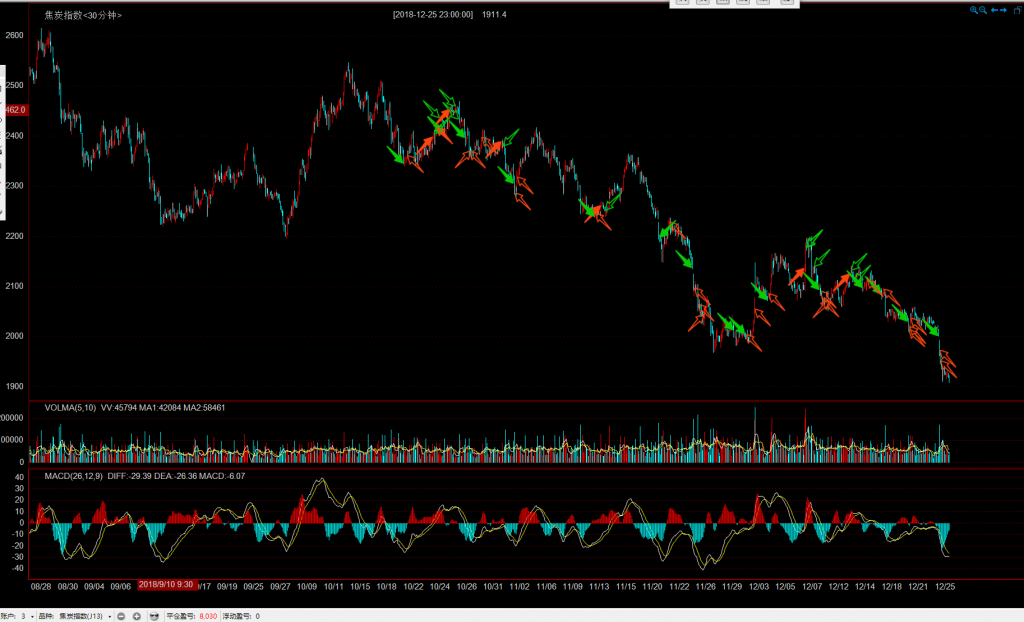Click the zoom out magnifier icon
Screen dimensions: 1024x622
[x=984, y=10]
